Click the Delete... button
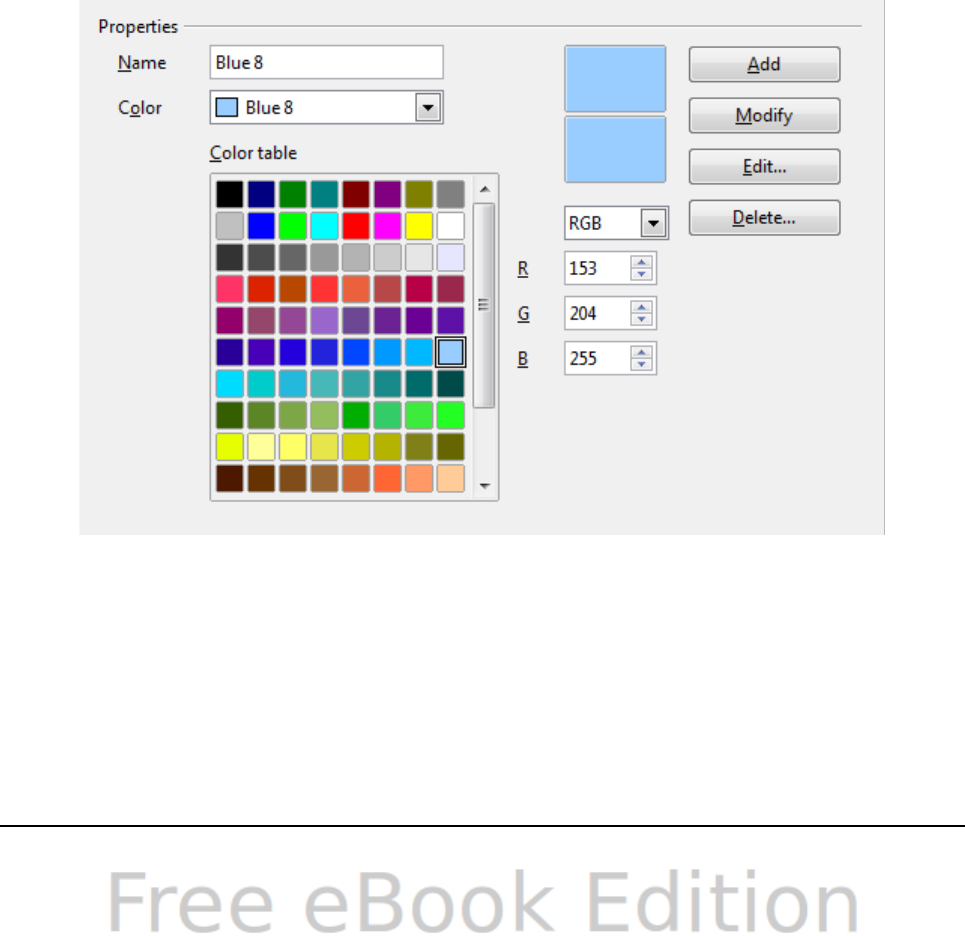 point(764,217)
